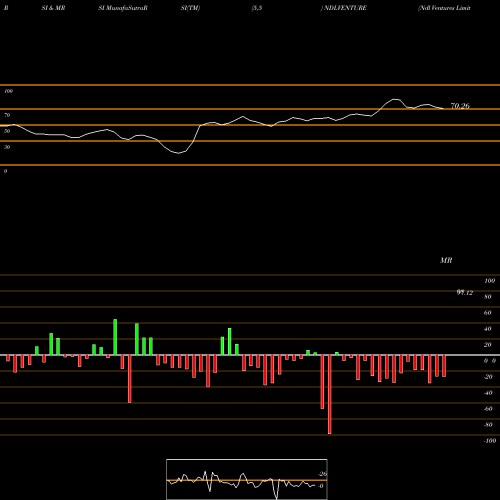
Task: Click the 99.12 value in MR panel
Action: (x=465, y=293)
